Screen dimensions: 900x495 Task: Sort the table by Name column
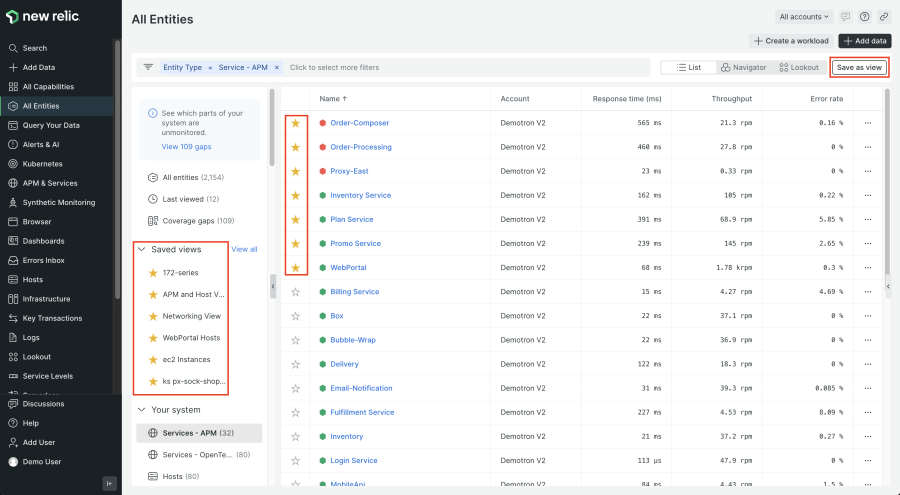click(x=333, y=99)
